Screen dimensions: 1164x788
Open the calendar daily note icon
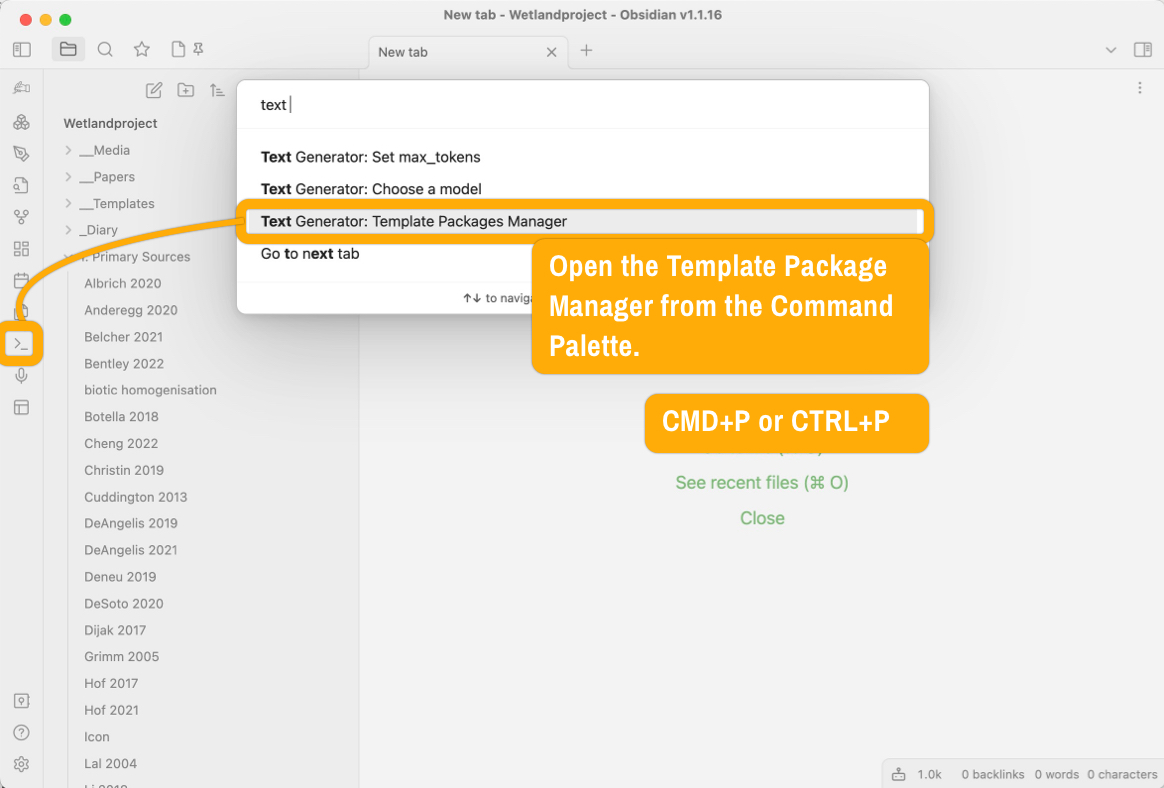pos(22,281)
